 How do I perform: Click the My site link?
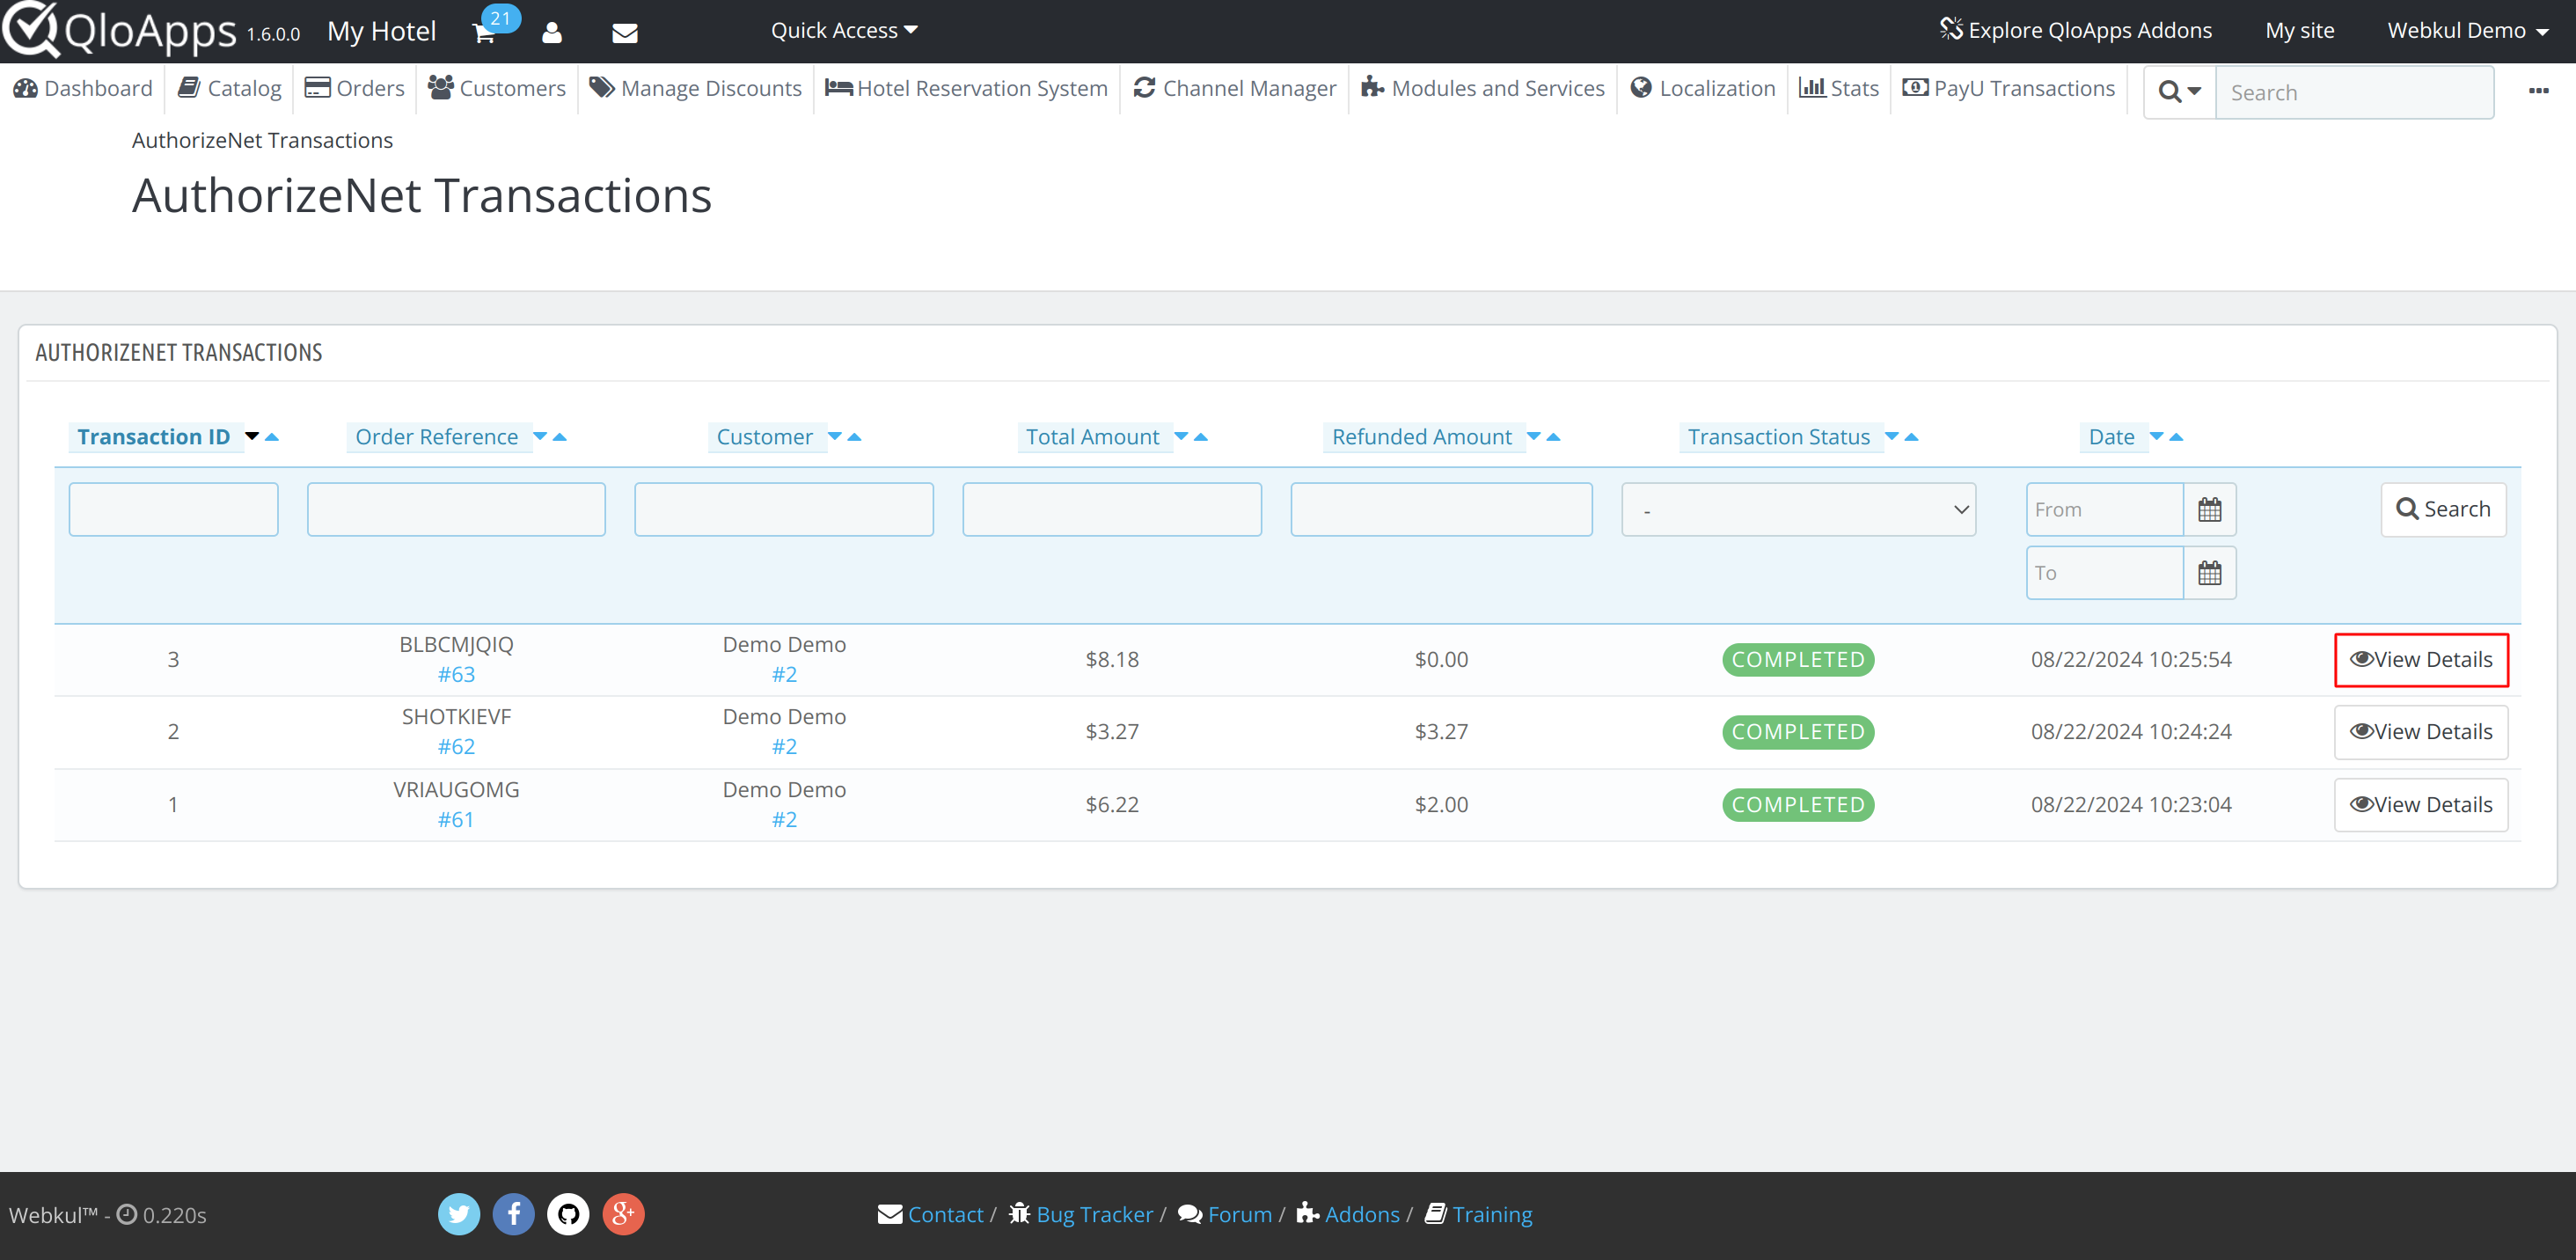[2300, 31]
